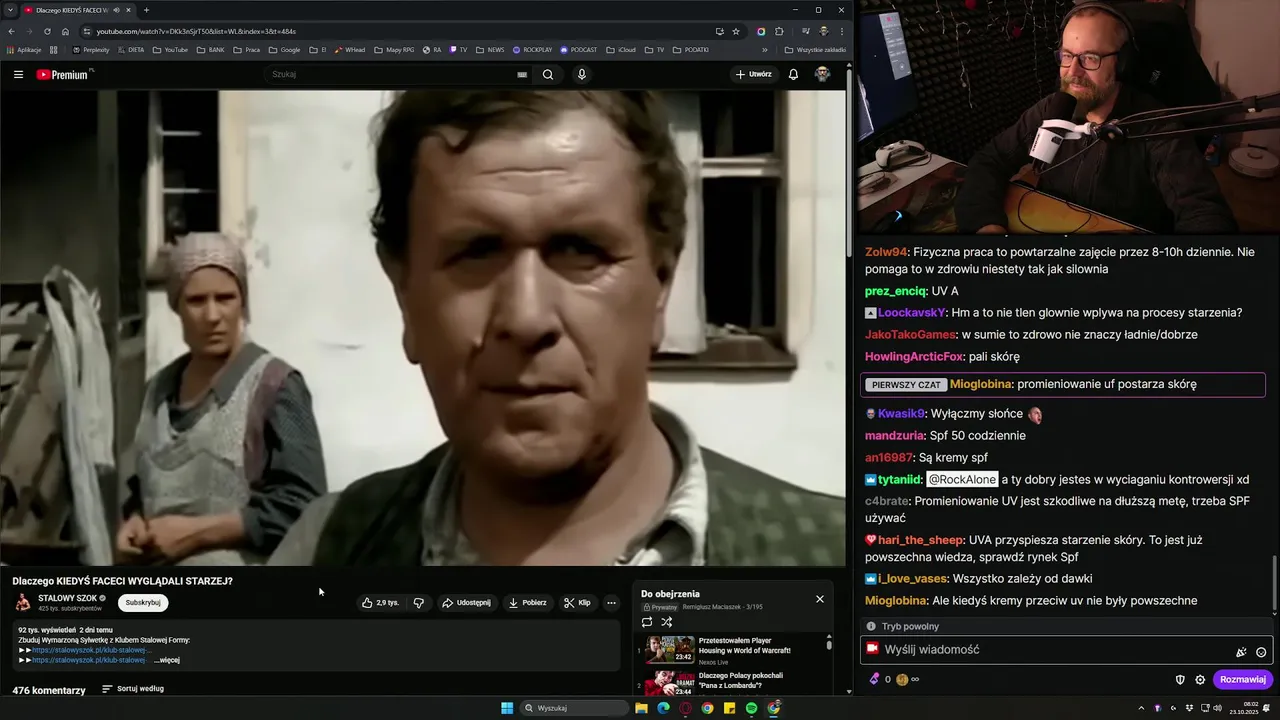This screenshot has width=1280, height=720.
Task: Open the Windows Start menu
Action: click(x=507, y=708)
